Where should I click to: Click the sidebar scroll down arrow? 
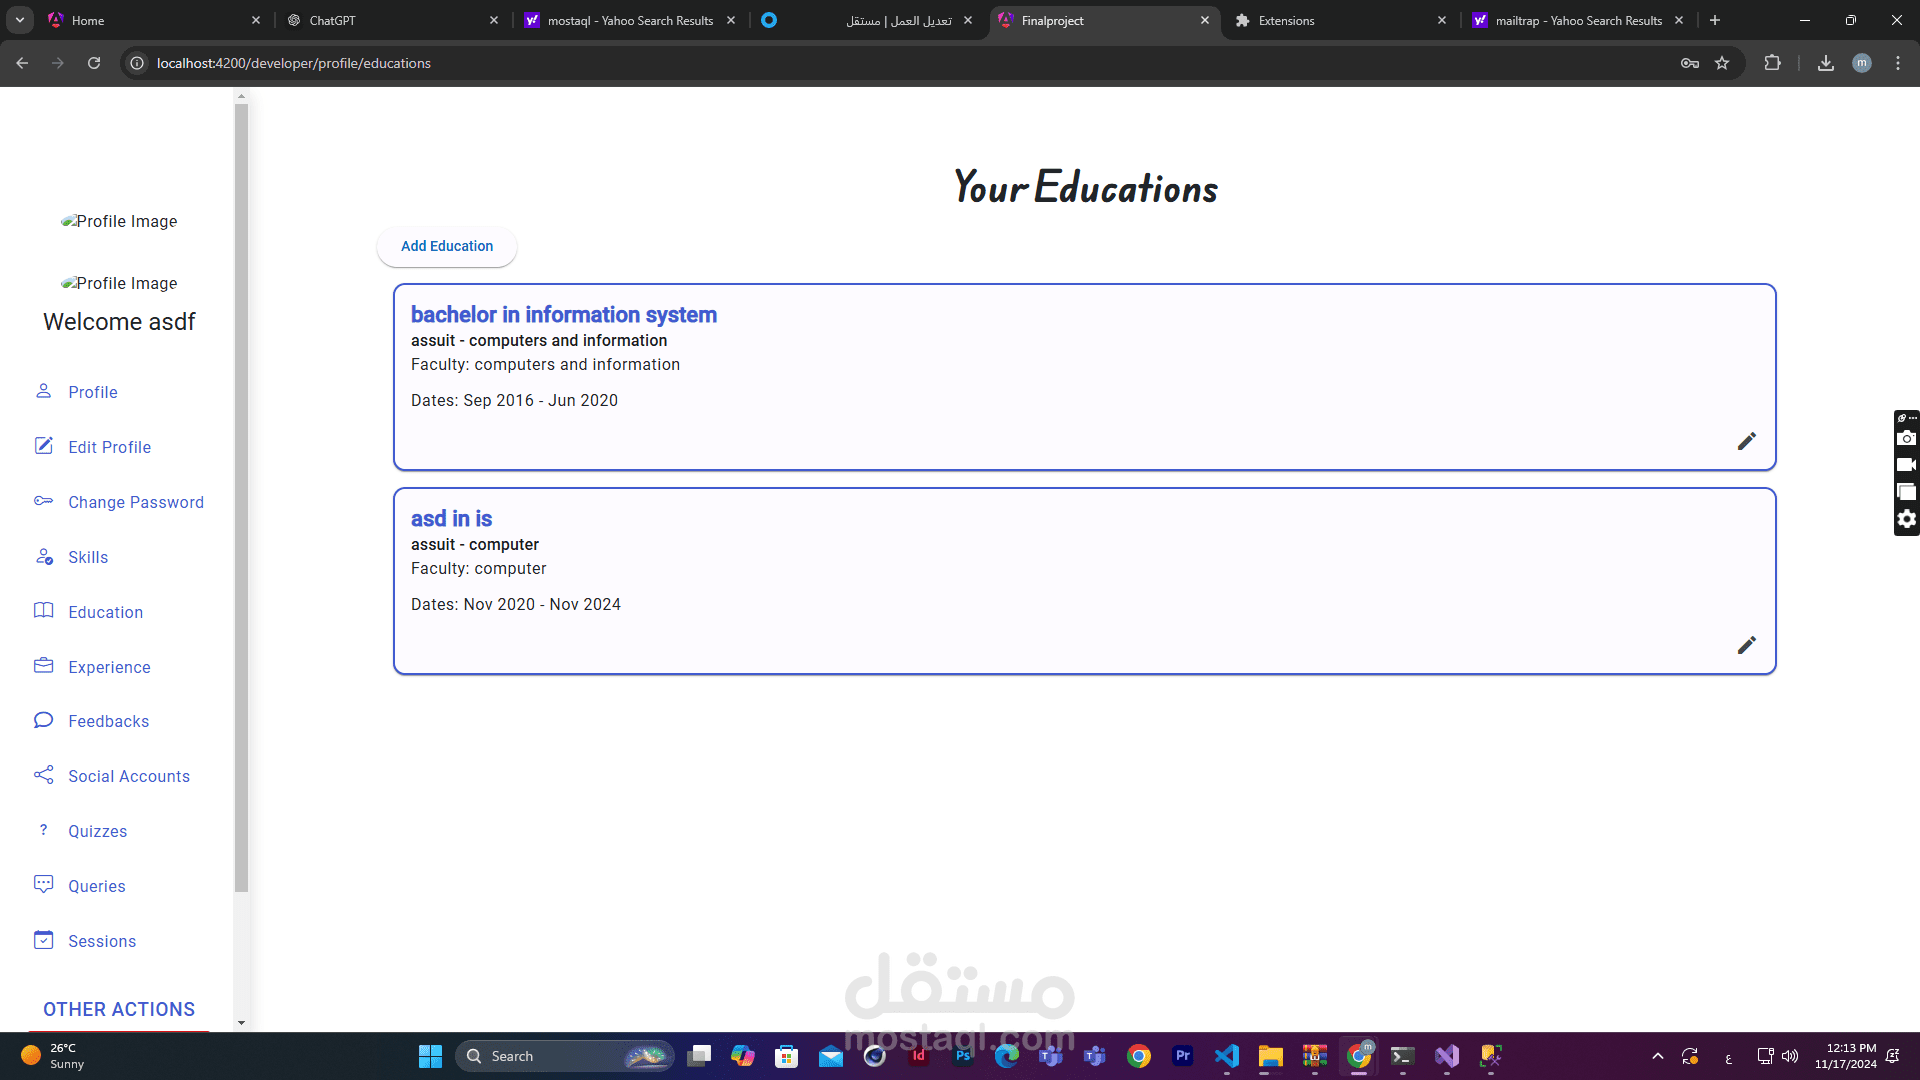click(241, 1023)
